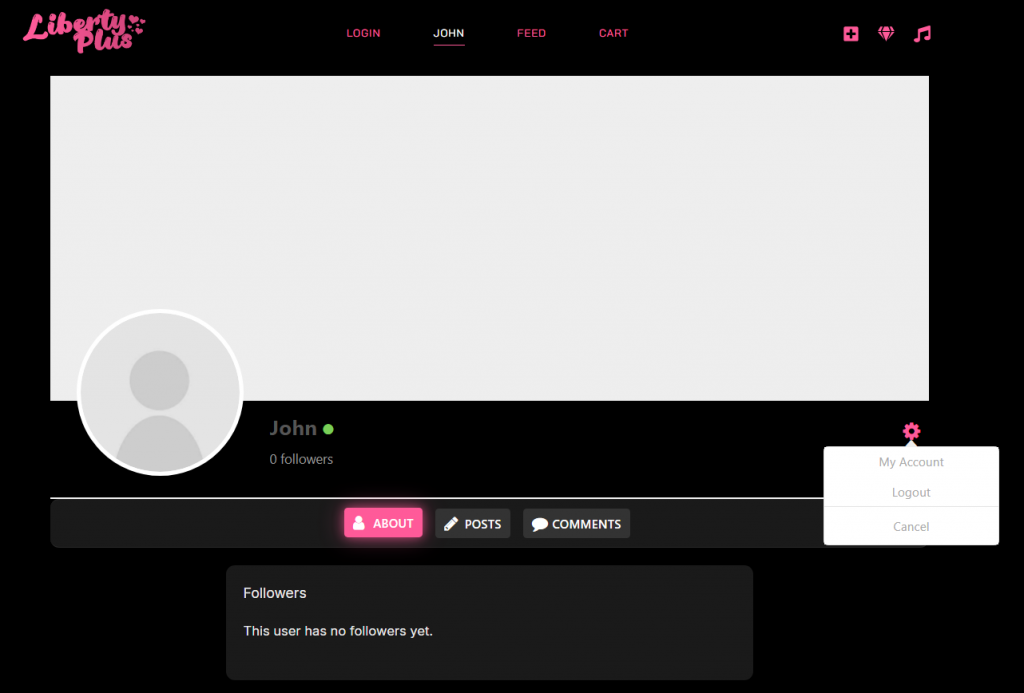Dismiss the menu with Cancel

coord(911,526)
